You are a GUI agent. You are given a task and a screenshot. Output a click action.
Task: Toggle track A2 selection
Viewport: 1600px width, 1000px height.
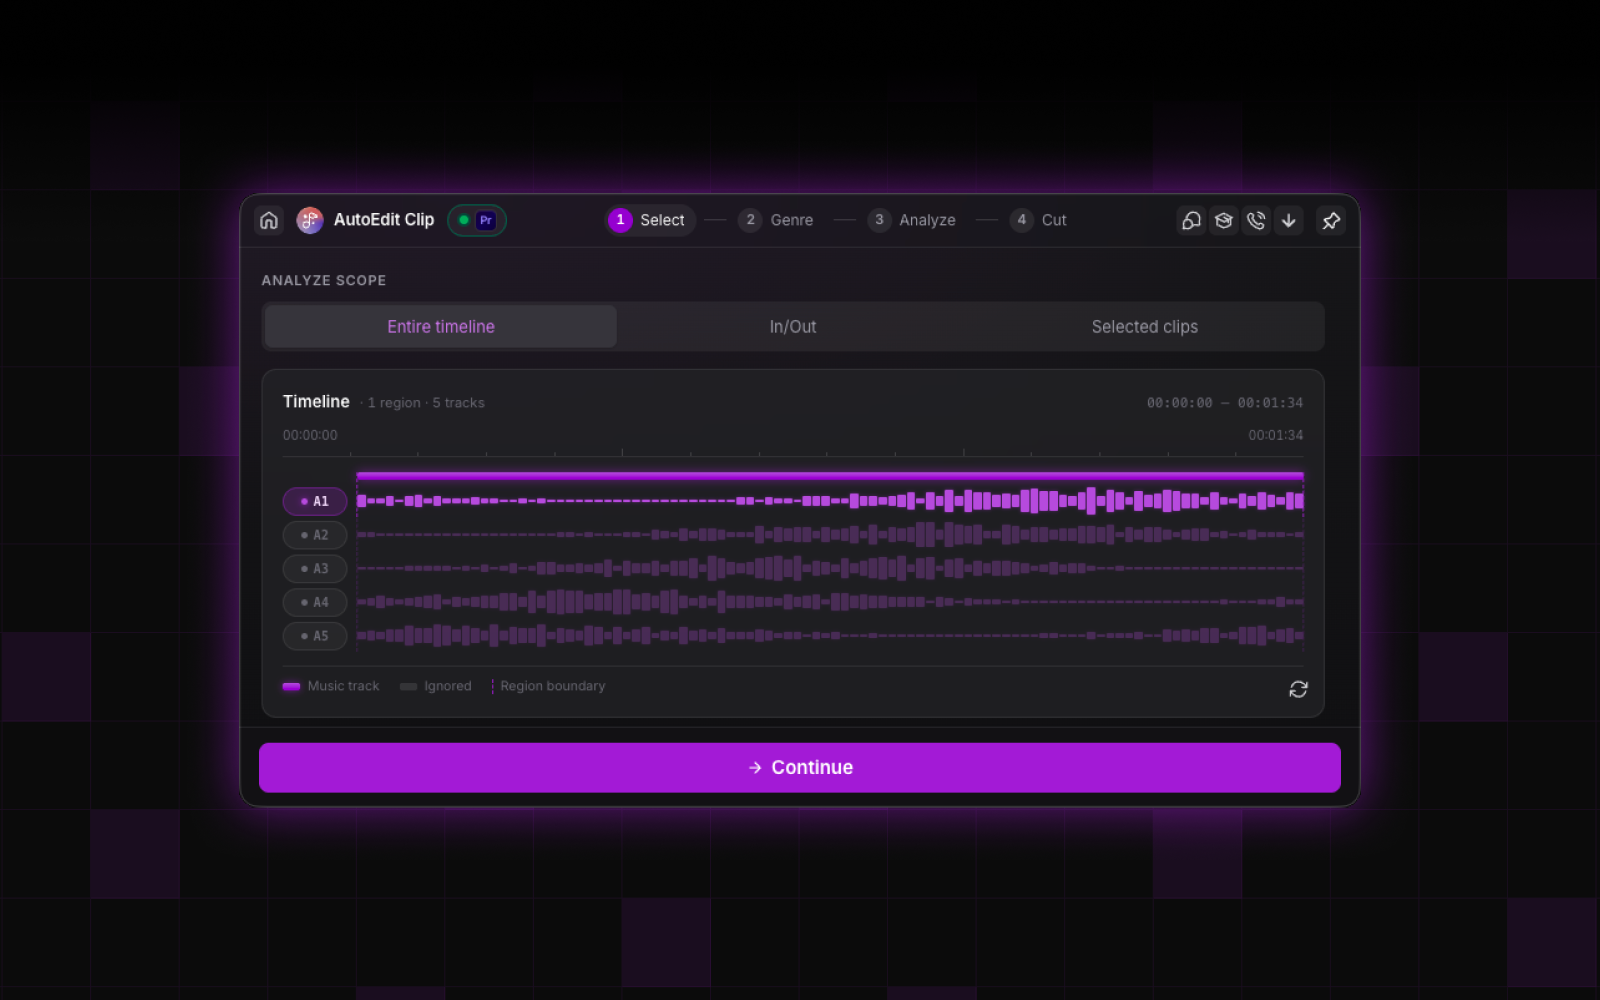(315, 535)
